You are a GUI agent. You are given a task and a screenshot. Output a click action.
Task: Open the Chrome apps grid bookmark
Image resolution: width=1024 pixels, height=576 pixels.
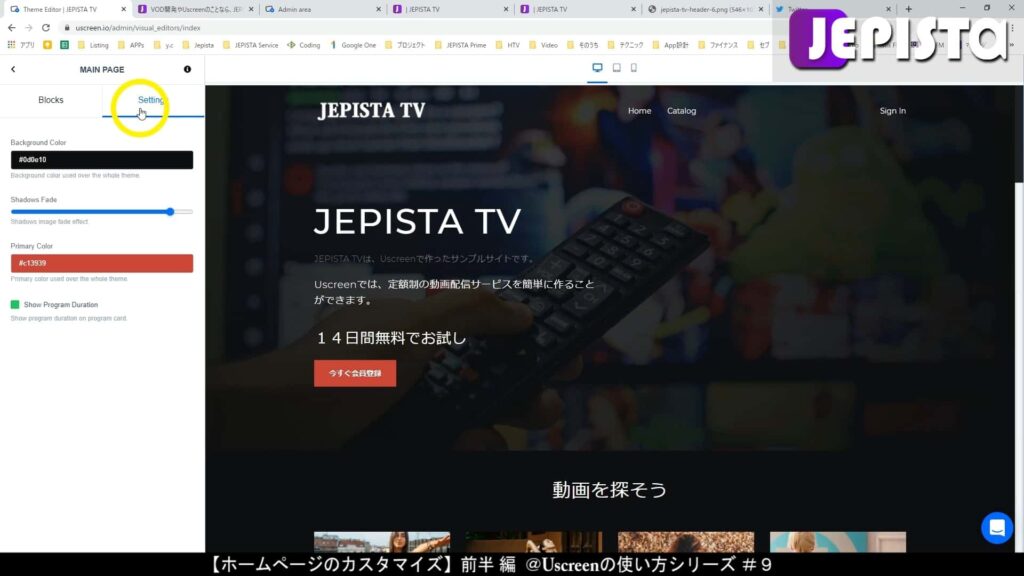pos(20,45)
